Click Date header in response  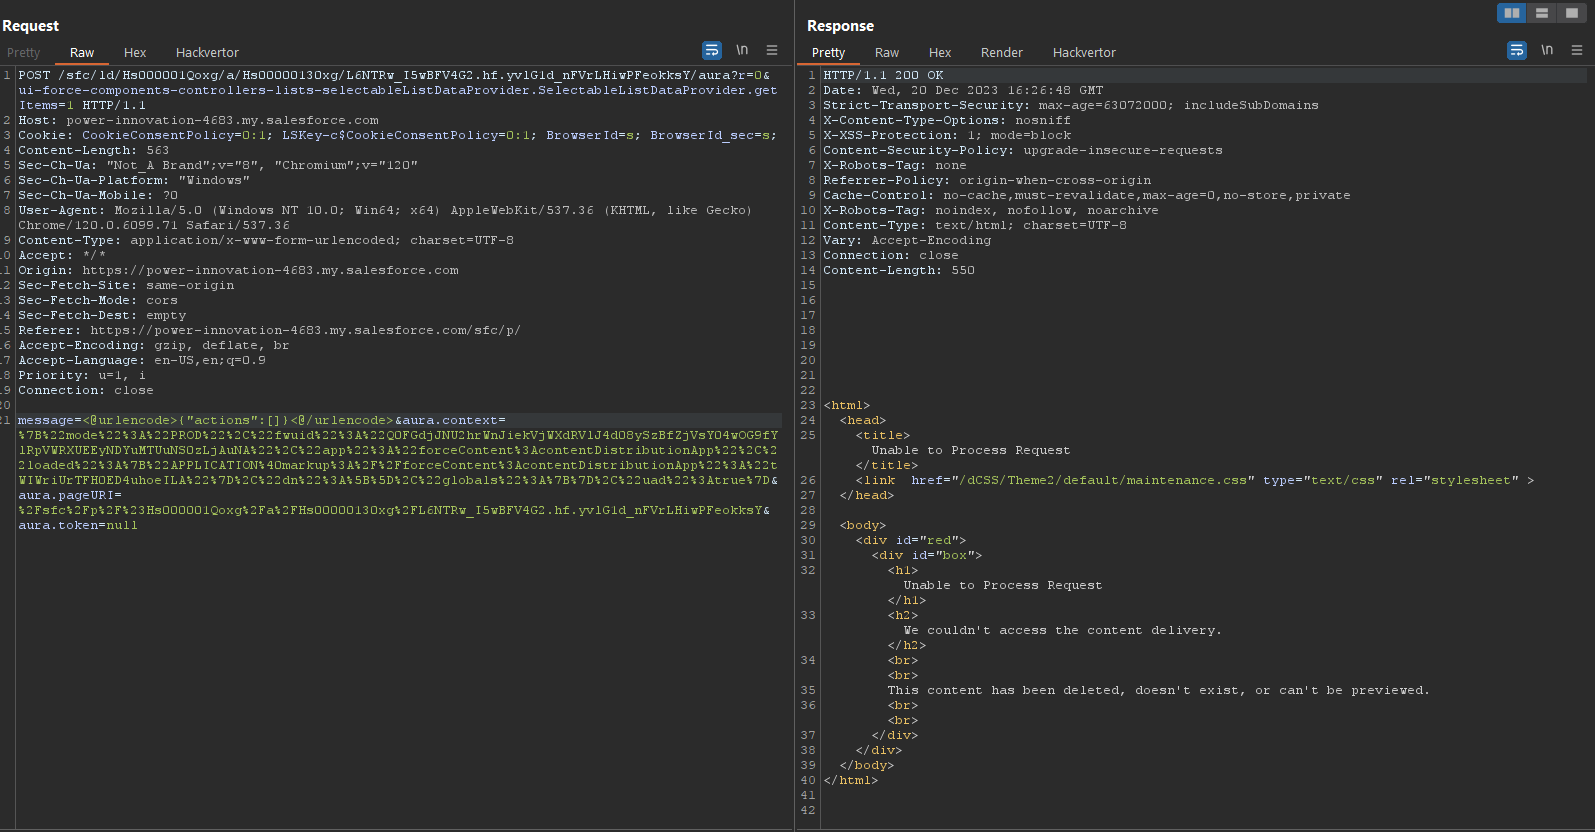tap(963, 90)
